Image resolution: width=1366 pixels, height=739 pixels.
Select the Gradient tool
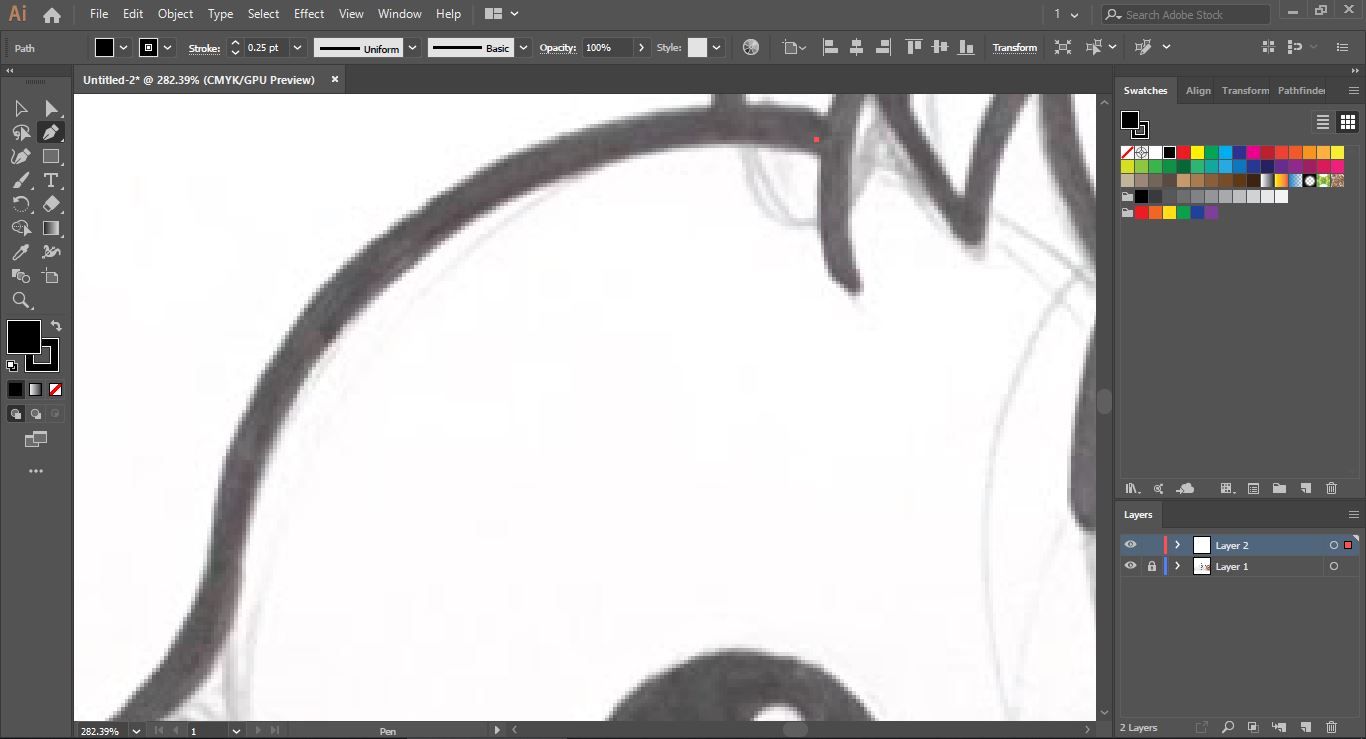click(x=51, y=228)
